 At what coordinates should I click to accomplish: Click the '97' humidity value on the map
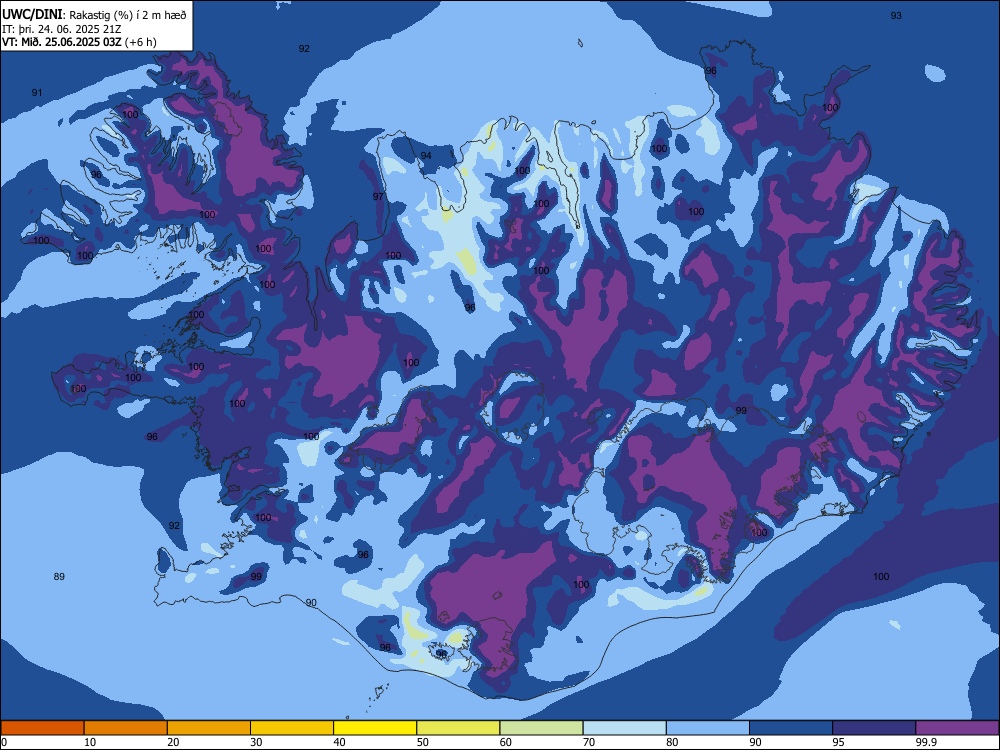pyautogui.click(x=378, y=196)
